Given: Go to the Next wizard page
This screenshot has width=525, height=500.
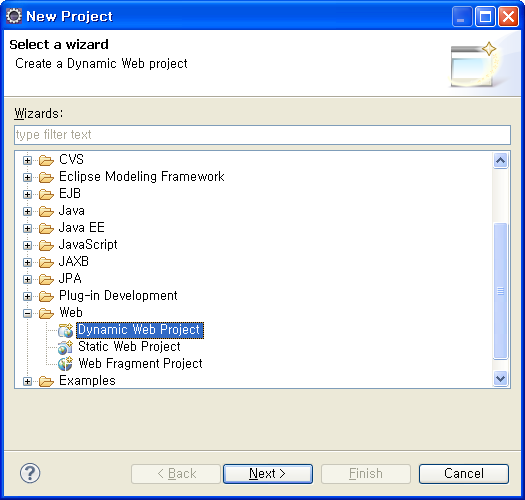Looking at the screenshot, I should click(268, 474).
